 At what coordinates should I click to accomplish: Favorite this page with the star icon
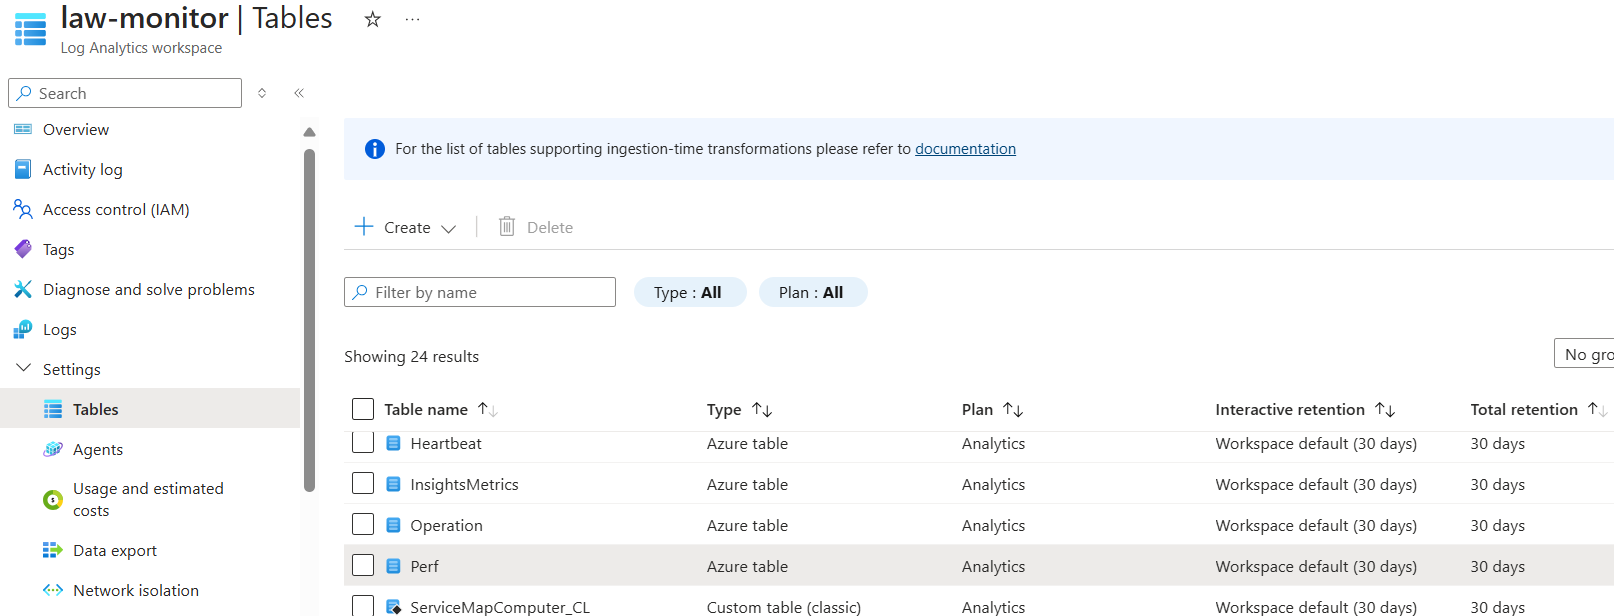pyautogui.click(x=372, y=19)
